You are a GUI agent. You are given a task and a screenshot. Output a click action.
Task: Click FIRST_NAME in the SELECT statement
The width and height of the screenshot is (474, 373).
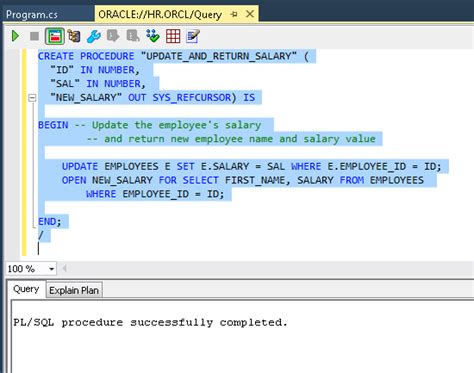pyautogui.click(x=255, y=180)
